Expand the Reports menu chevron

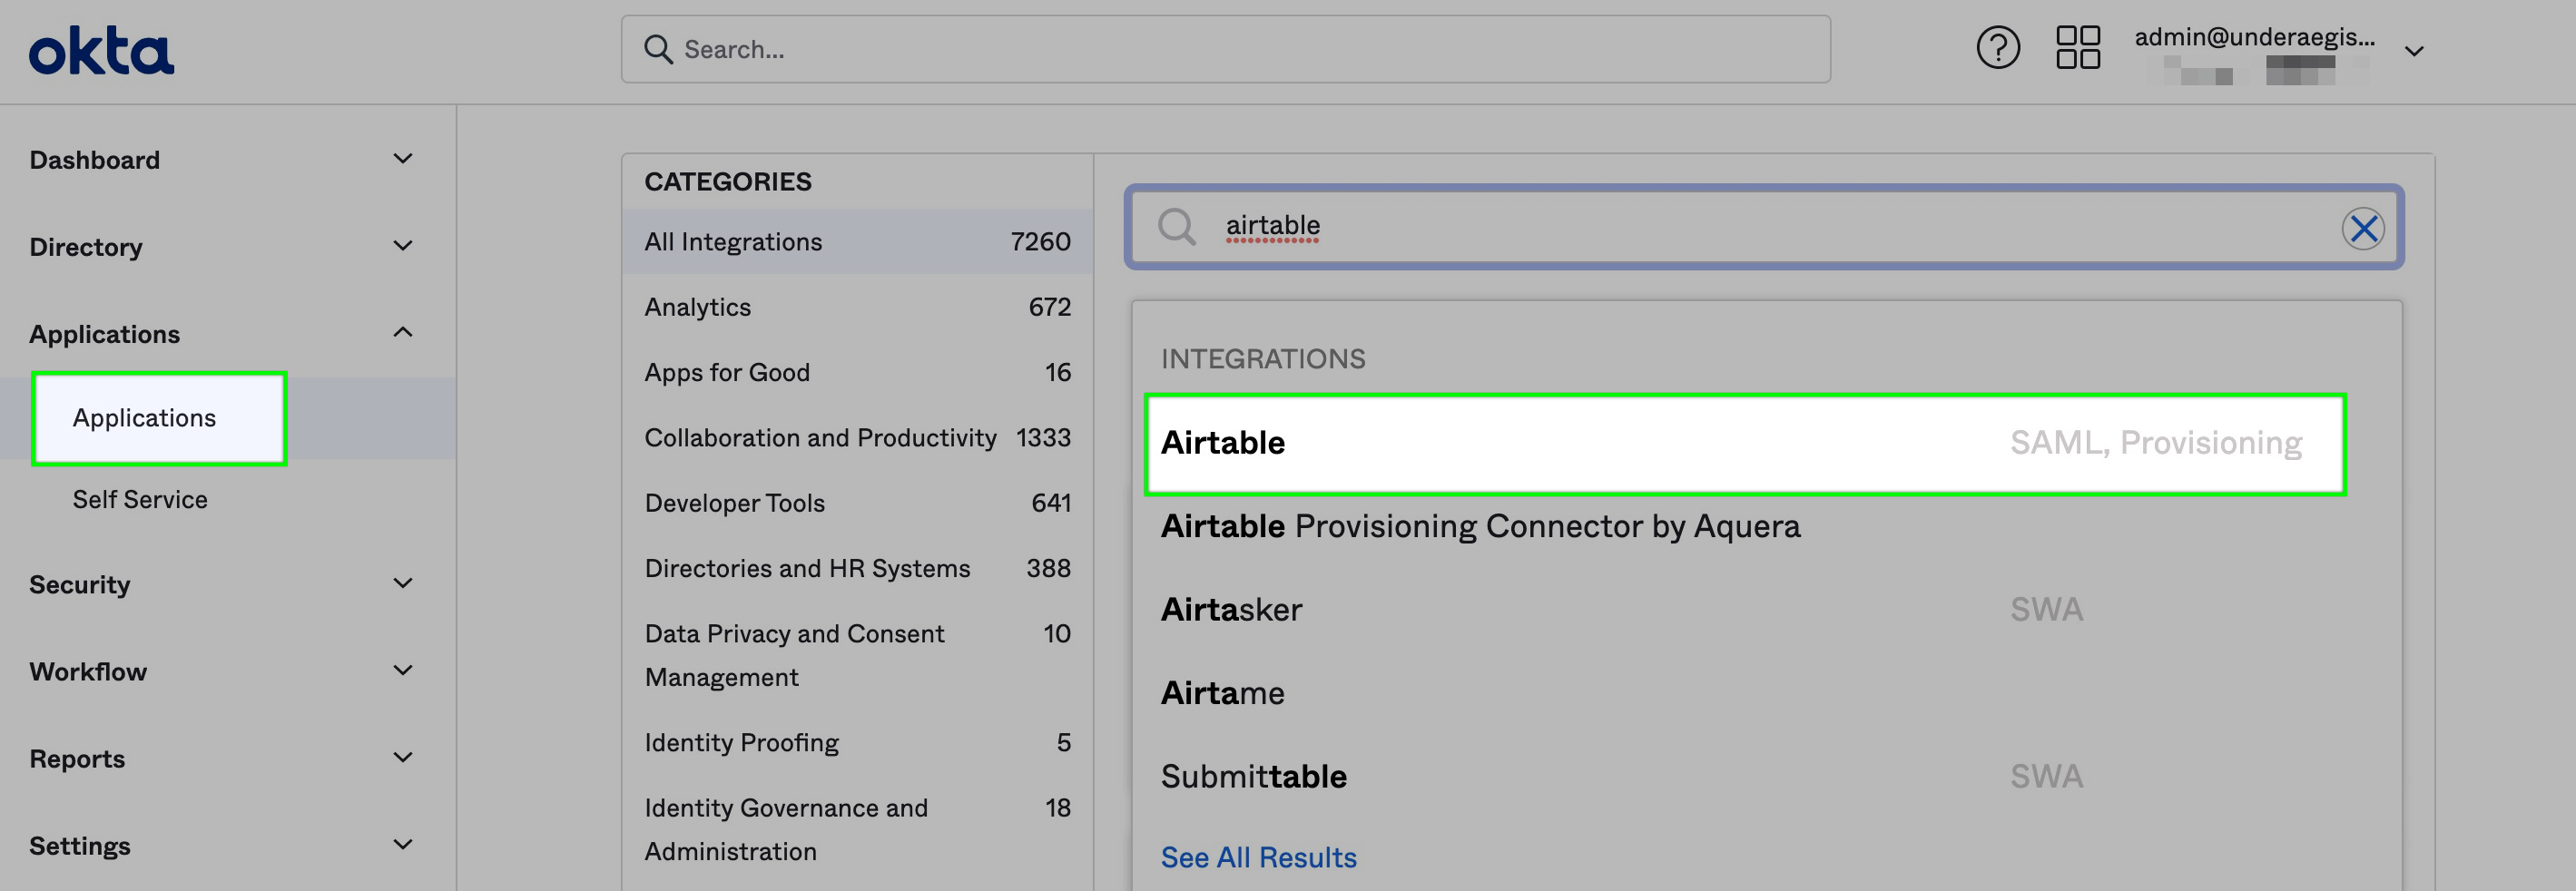[x=403, y=758]
